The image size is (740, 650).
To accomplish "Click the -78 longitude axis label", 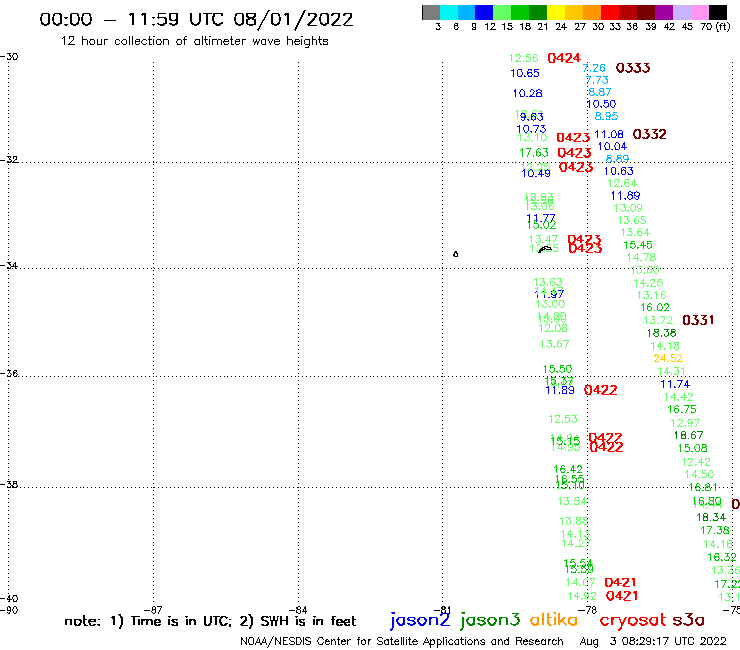I will [x=588, y=610].
